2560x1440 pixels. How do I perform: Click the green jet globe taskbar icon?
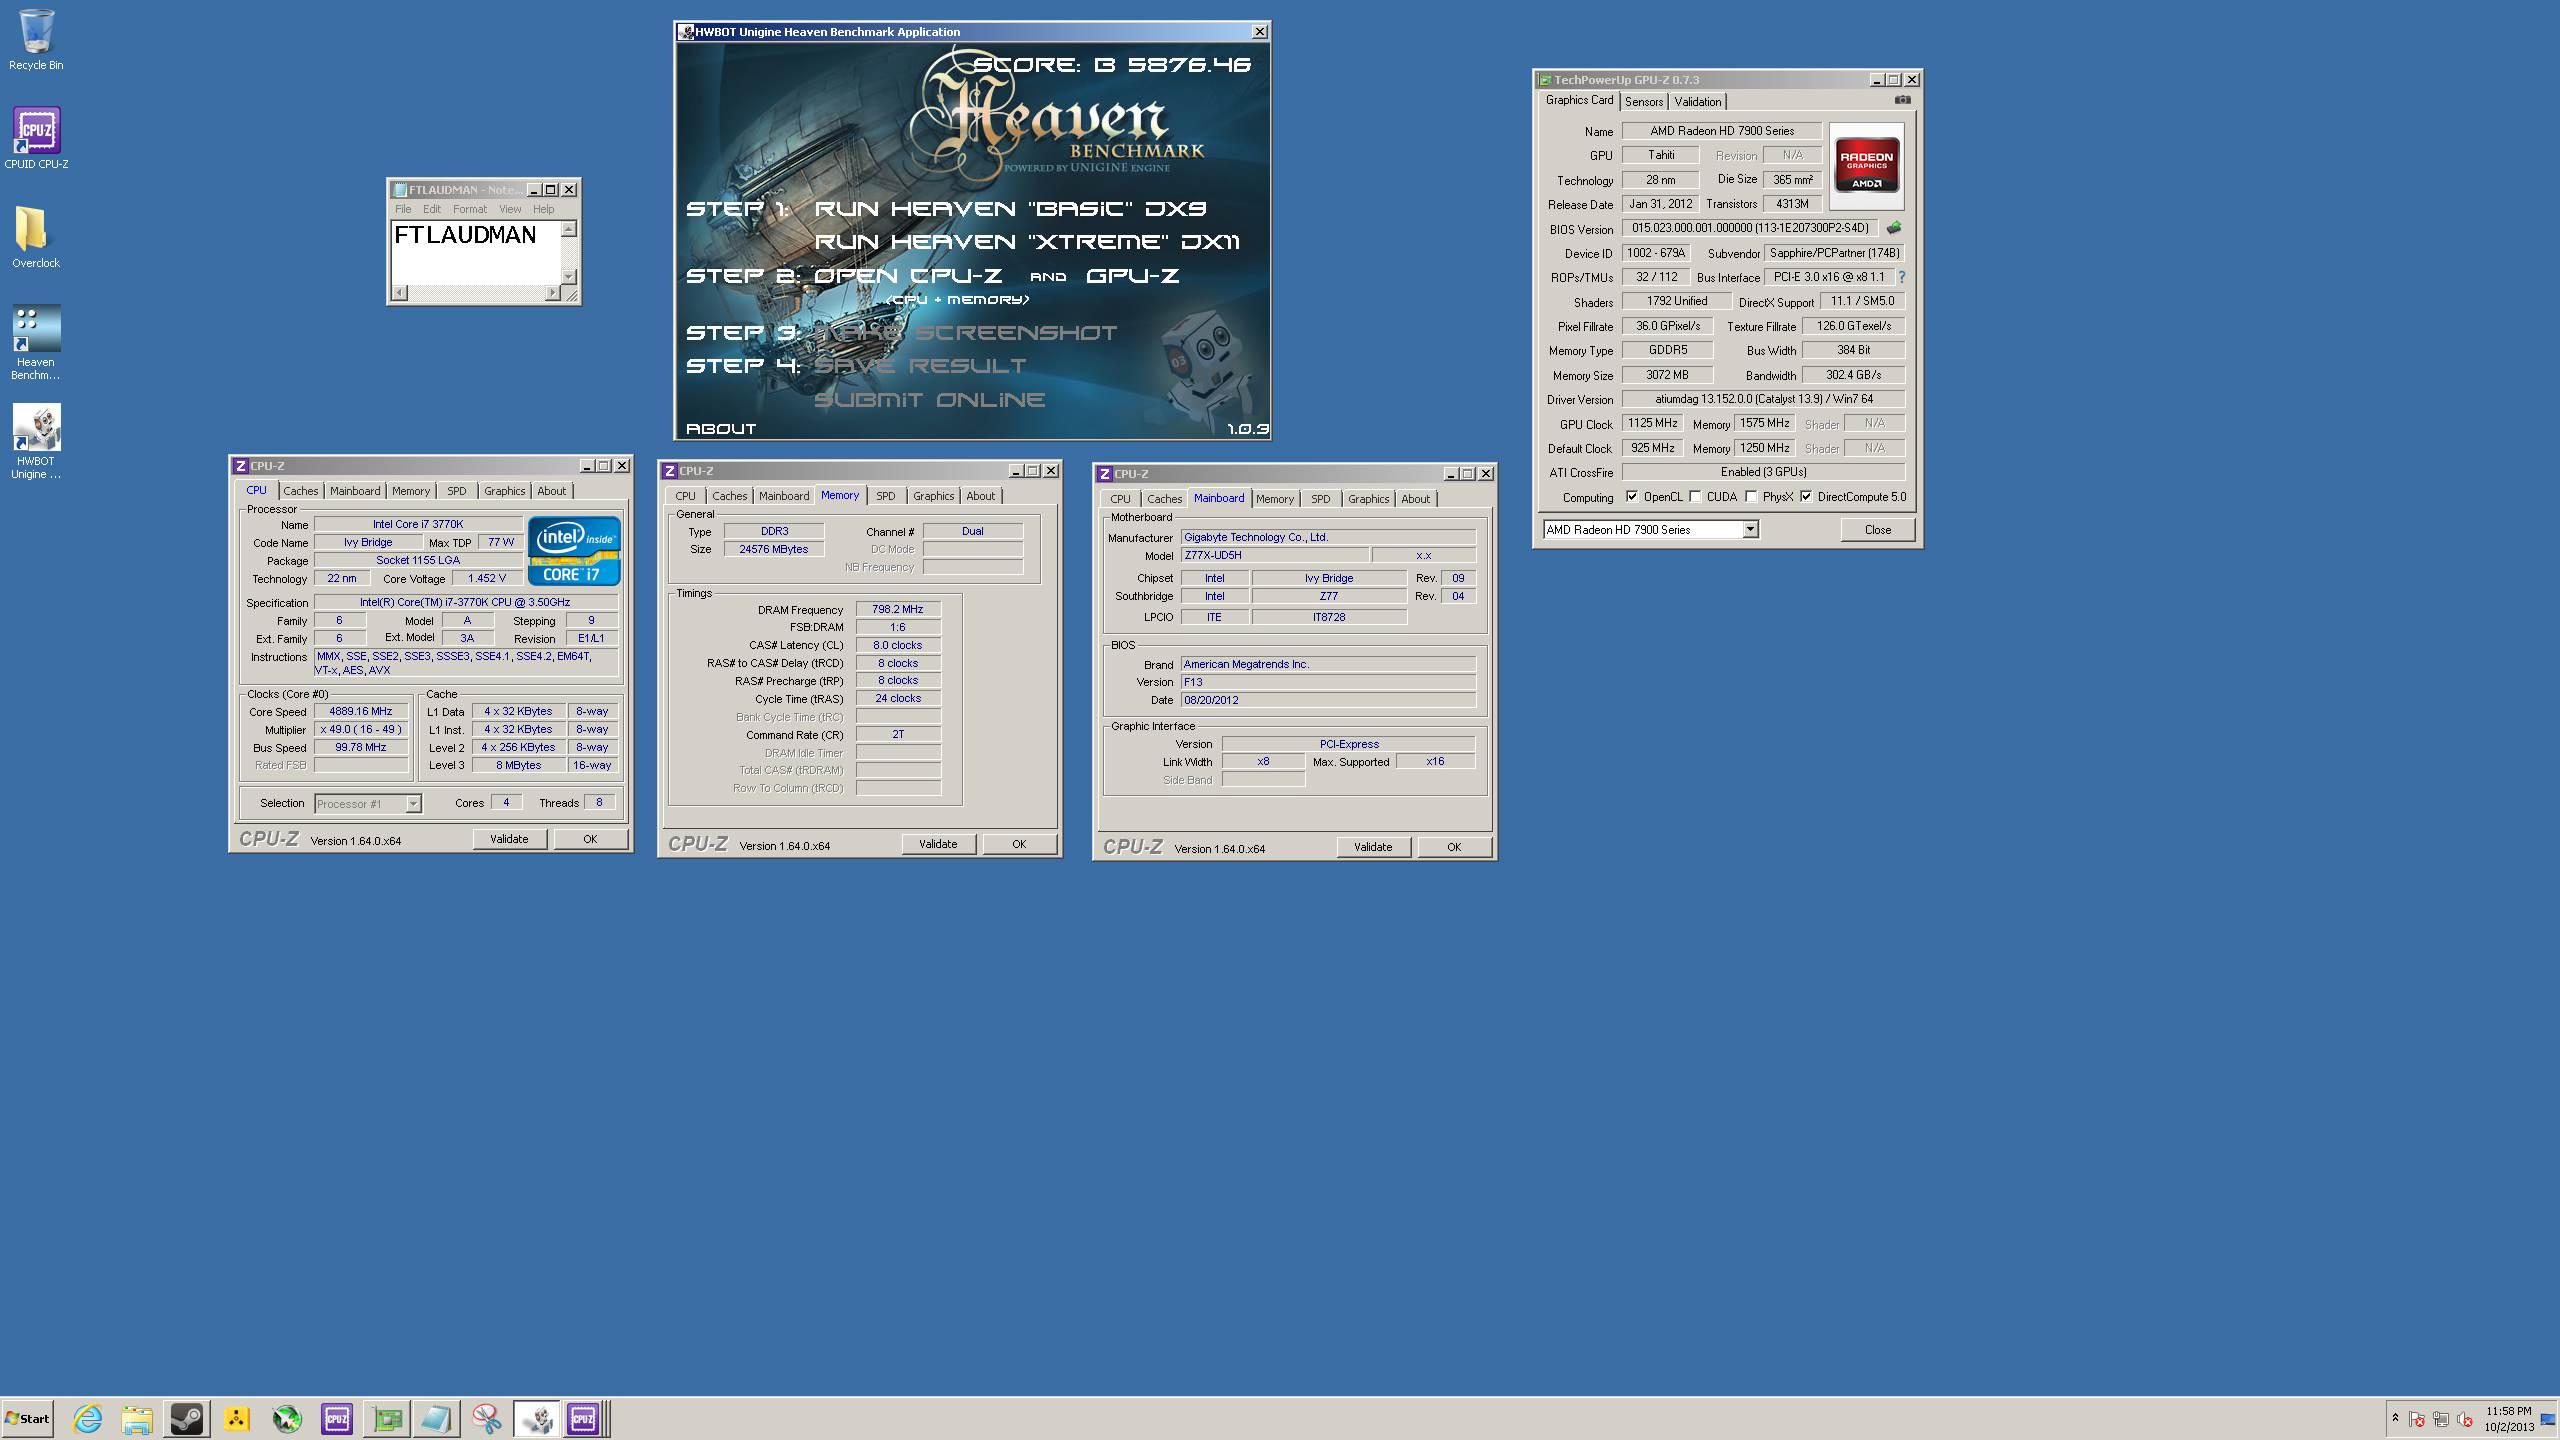[x=287, y=1419]
